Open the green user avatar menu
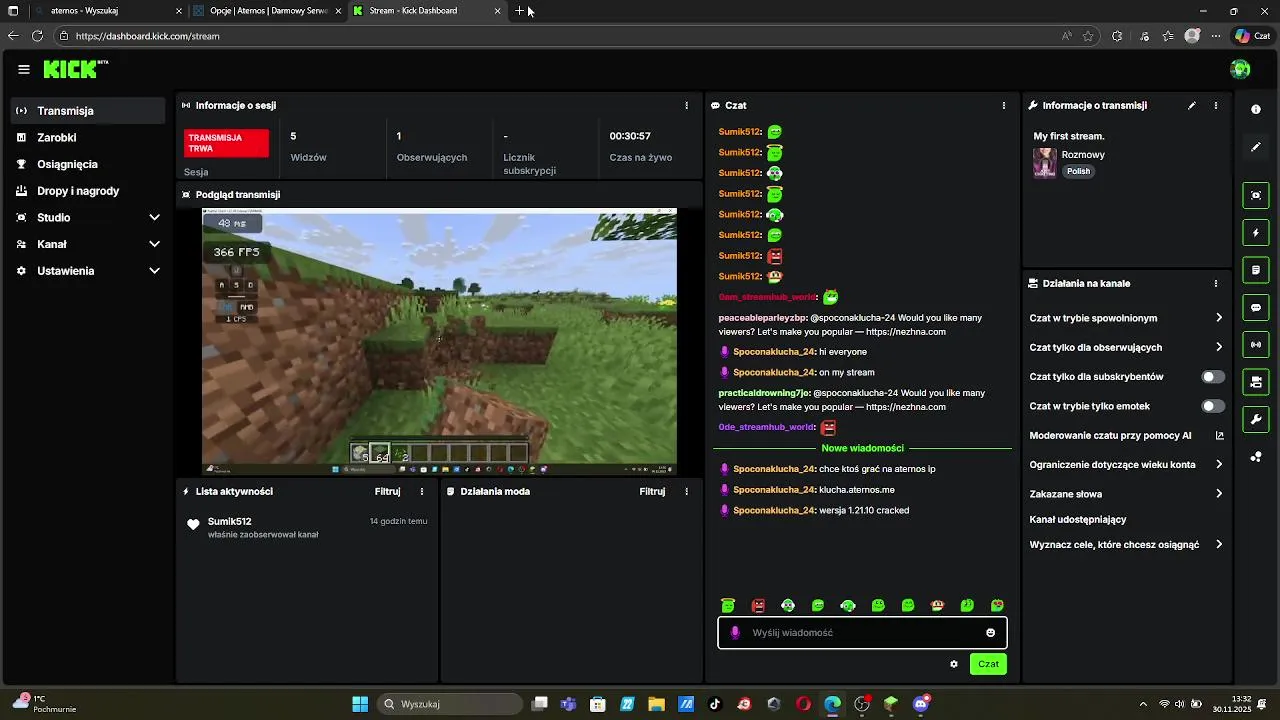Screen dimensions: 1280x720 [1240, 69]
